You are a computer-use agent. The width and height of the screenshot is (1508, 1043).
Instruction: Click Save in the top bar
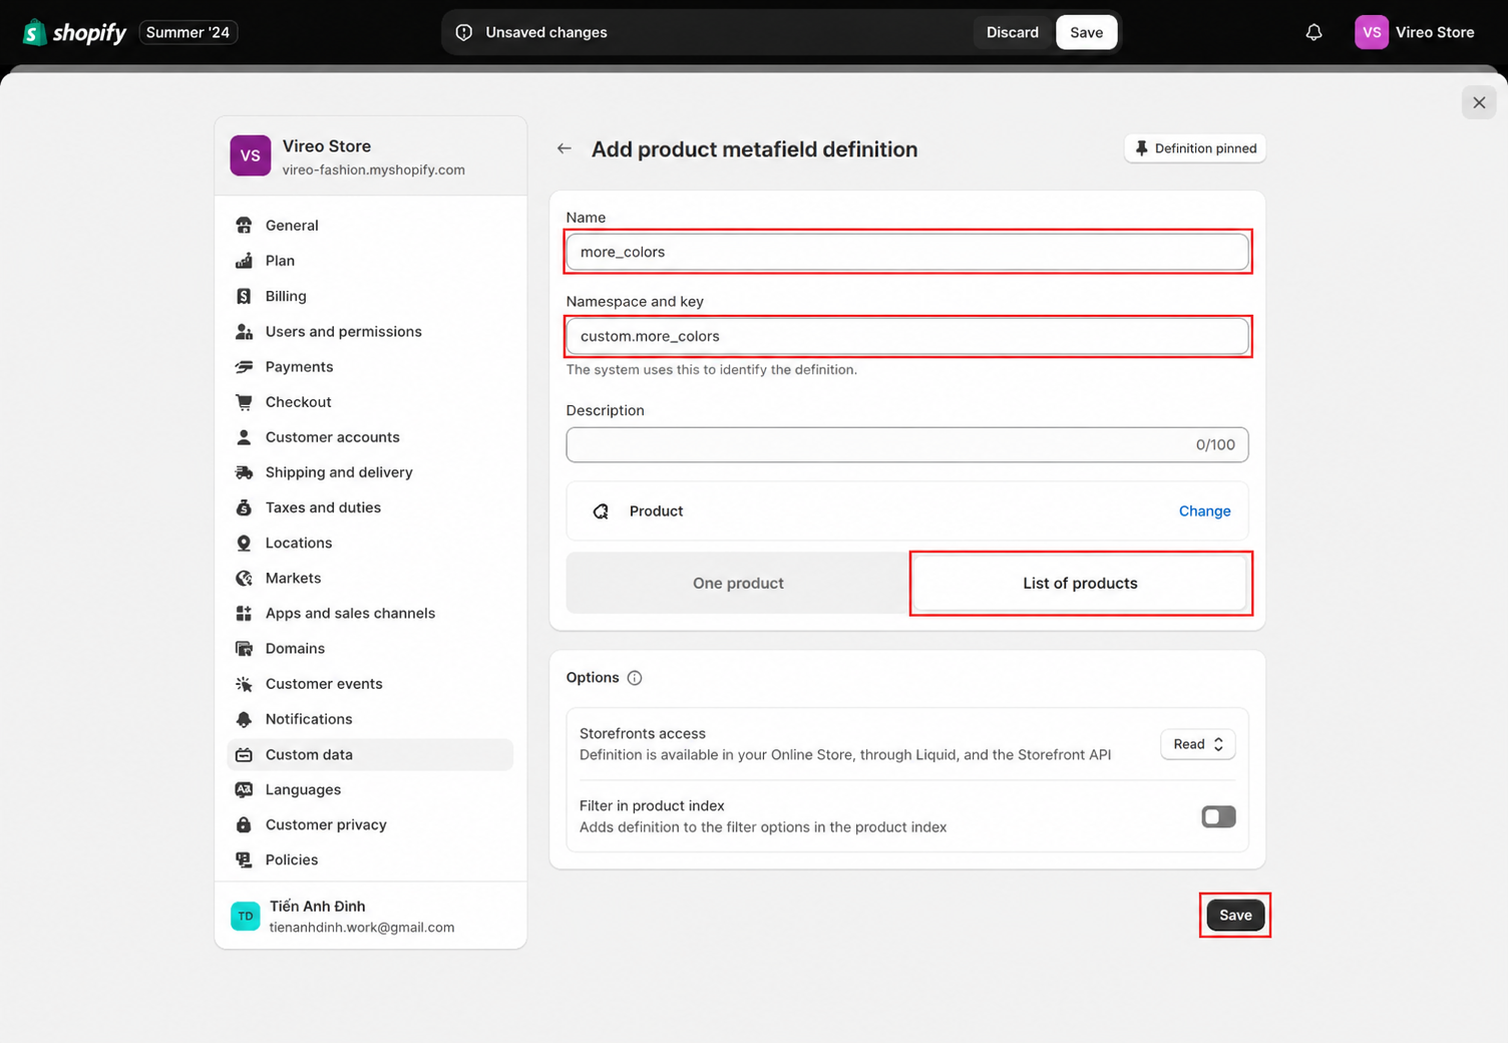tap(1086, 32)
